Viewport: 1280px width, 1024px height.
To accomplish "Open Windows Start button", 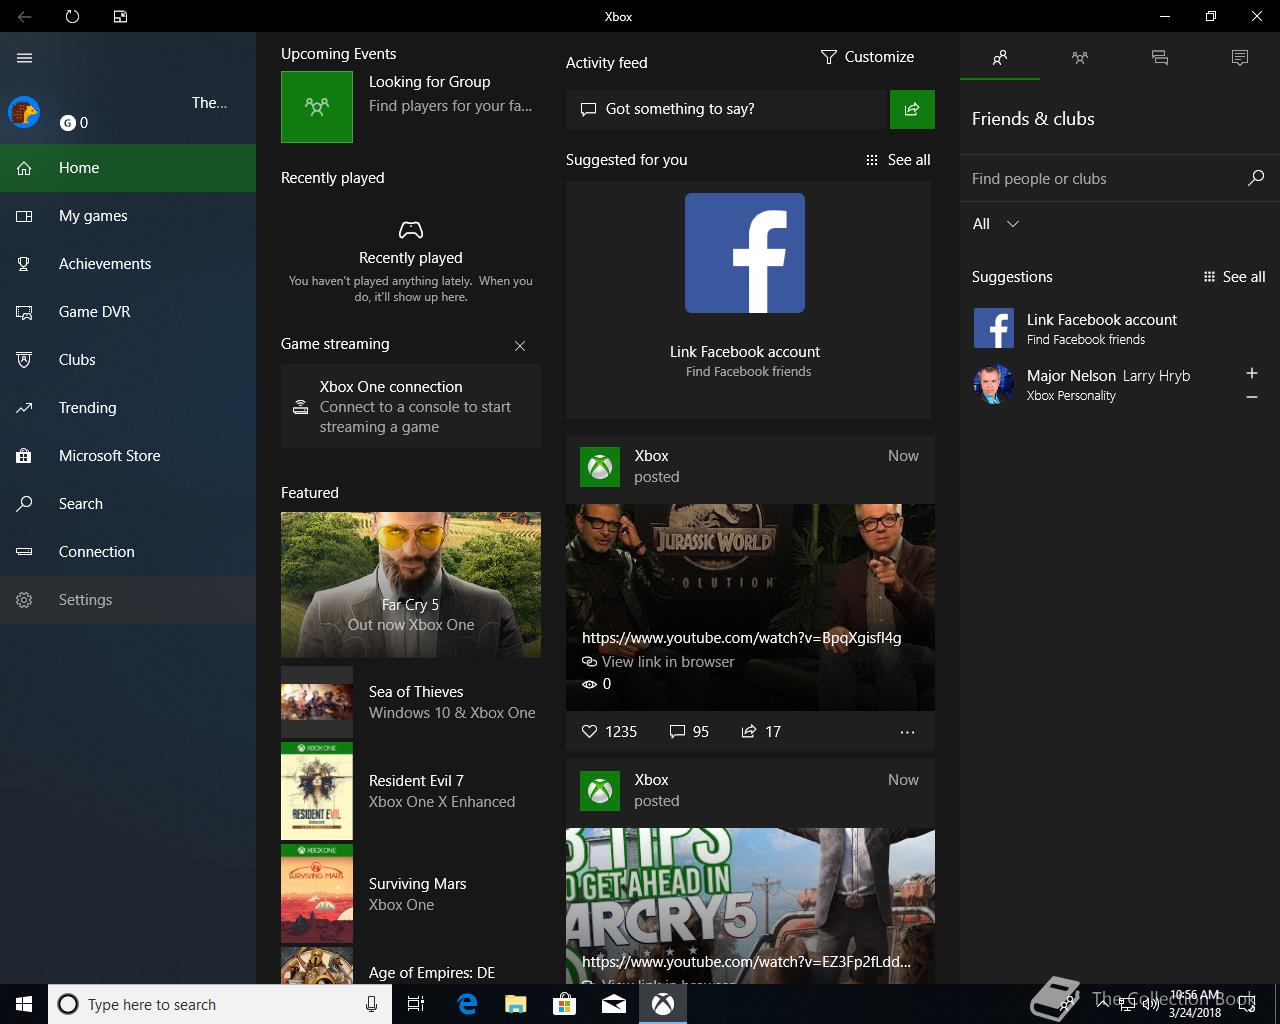I will (x=24, y=1004).
